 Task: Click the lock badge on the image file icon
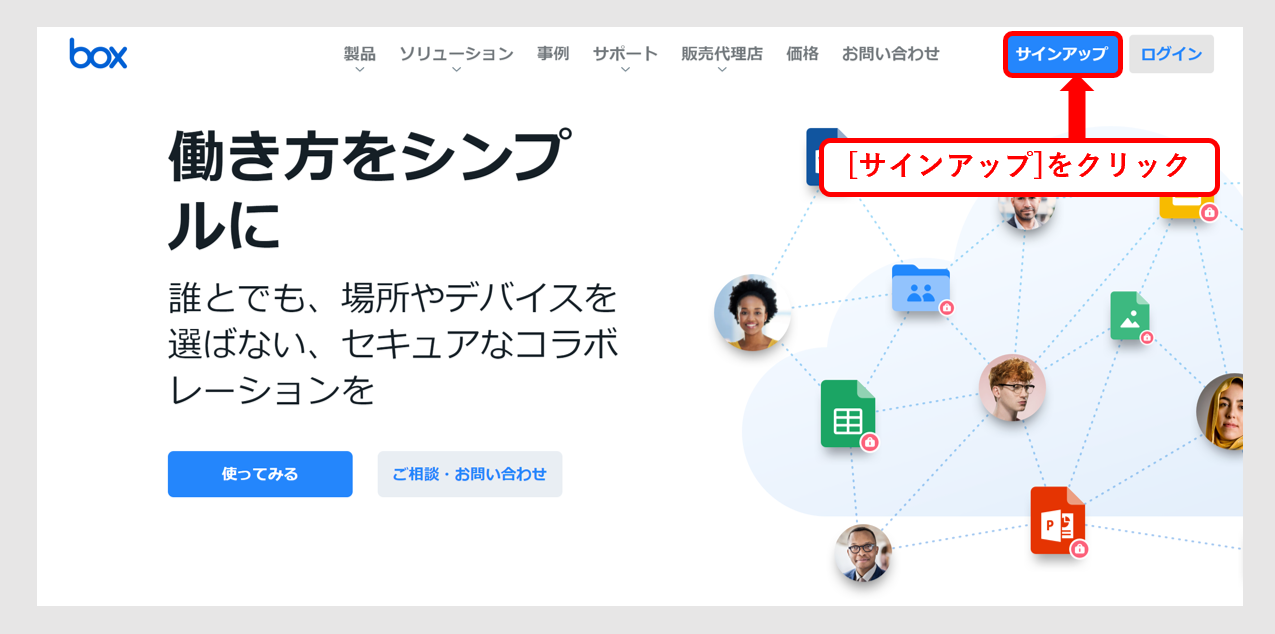click(1147, 337)
